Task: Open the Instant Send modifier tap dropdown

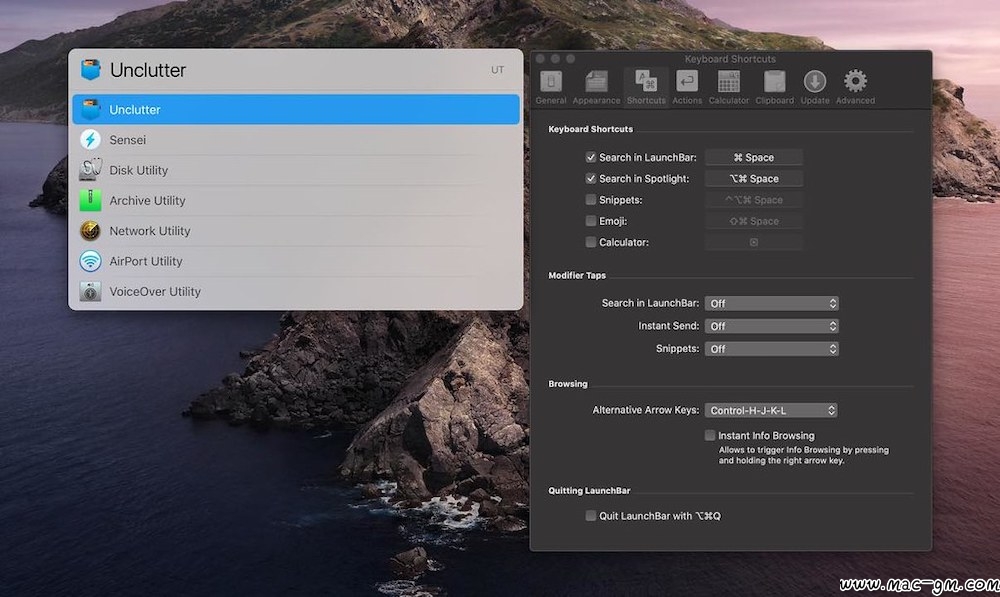Action: [772, 326]
